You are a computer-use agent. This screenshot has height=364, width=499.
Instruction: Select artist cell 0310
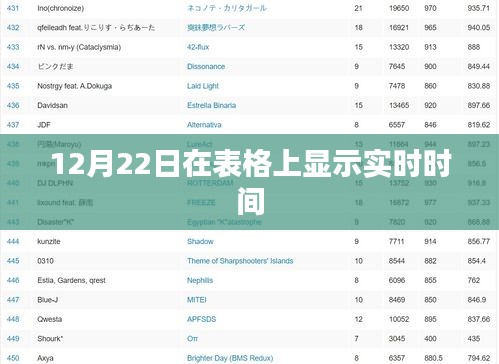point(45,261)
